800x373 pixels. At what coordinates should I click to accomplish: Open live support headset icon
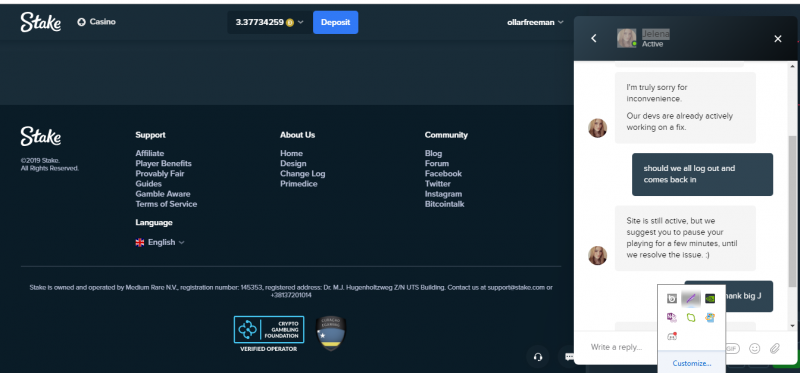click(x=537, y=357)
